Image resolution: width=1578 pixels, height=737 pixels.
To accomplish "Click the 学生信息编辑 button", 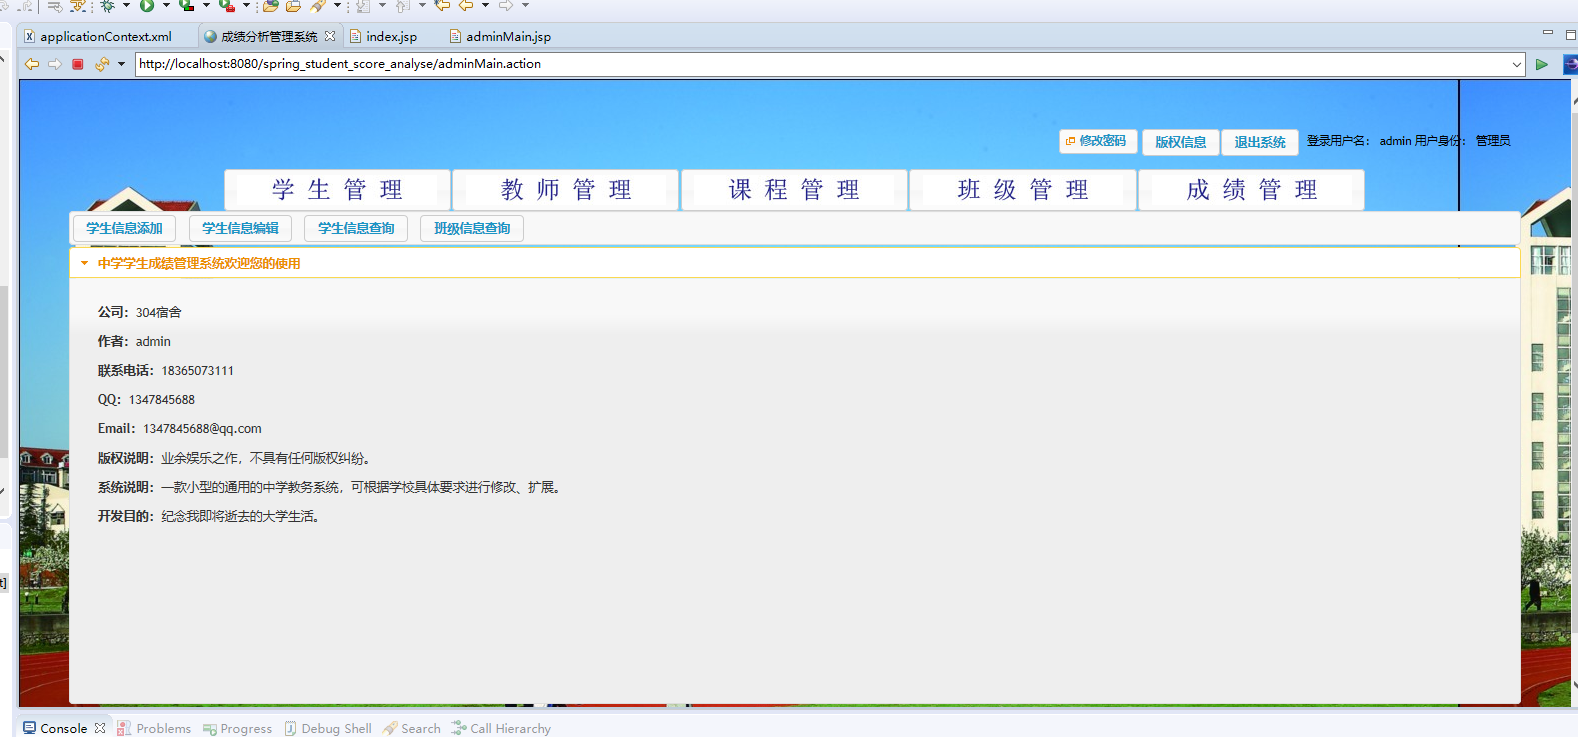I will (240, 228).
